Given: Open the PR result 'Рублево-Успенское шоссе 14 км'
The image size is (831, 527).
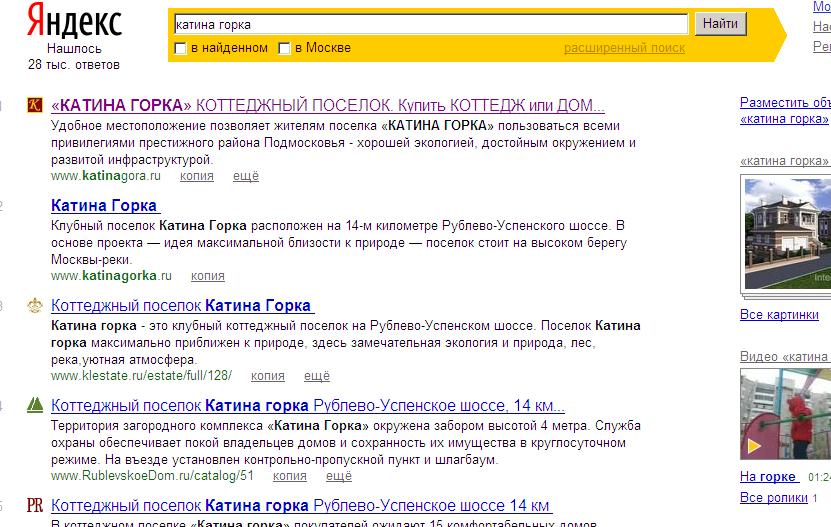Looking at the screenshot, I should click(302, 505).
